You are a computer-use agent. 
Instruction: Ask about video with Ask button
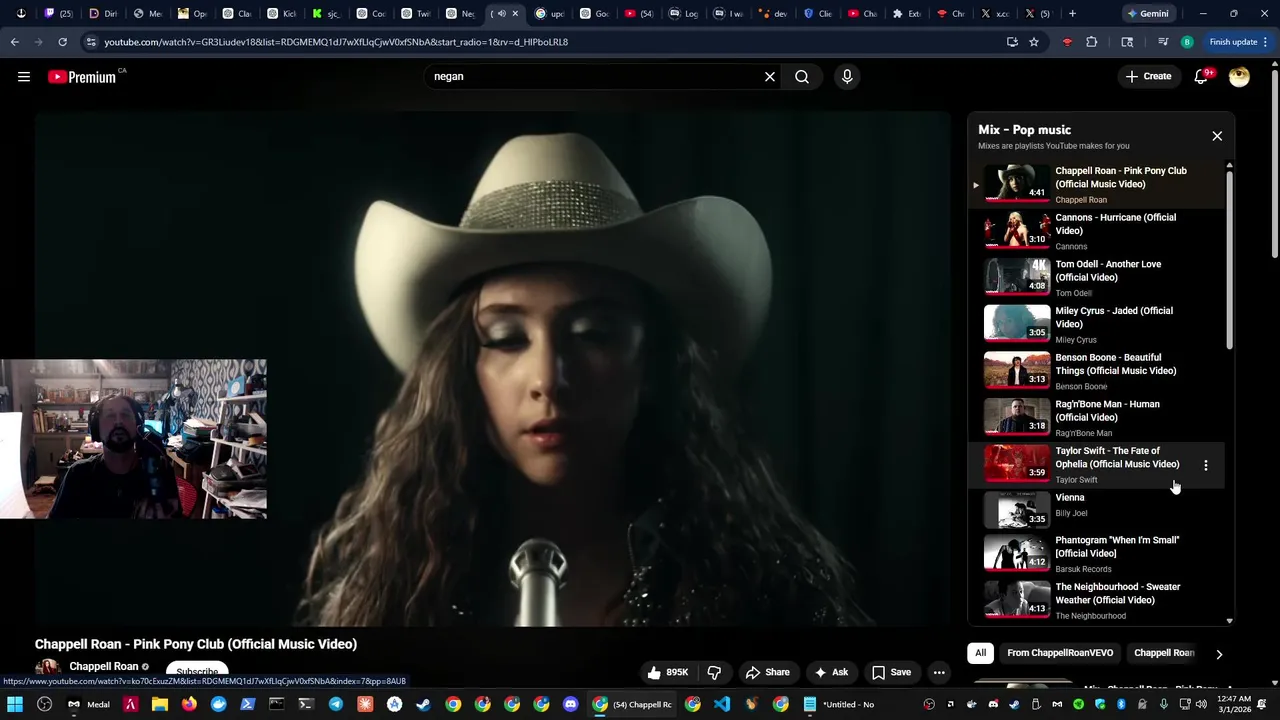click(831, 673)
